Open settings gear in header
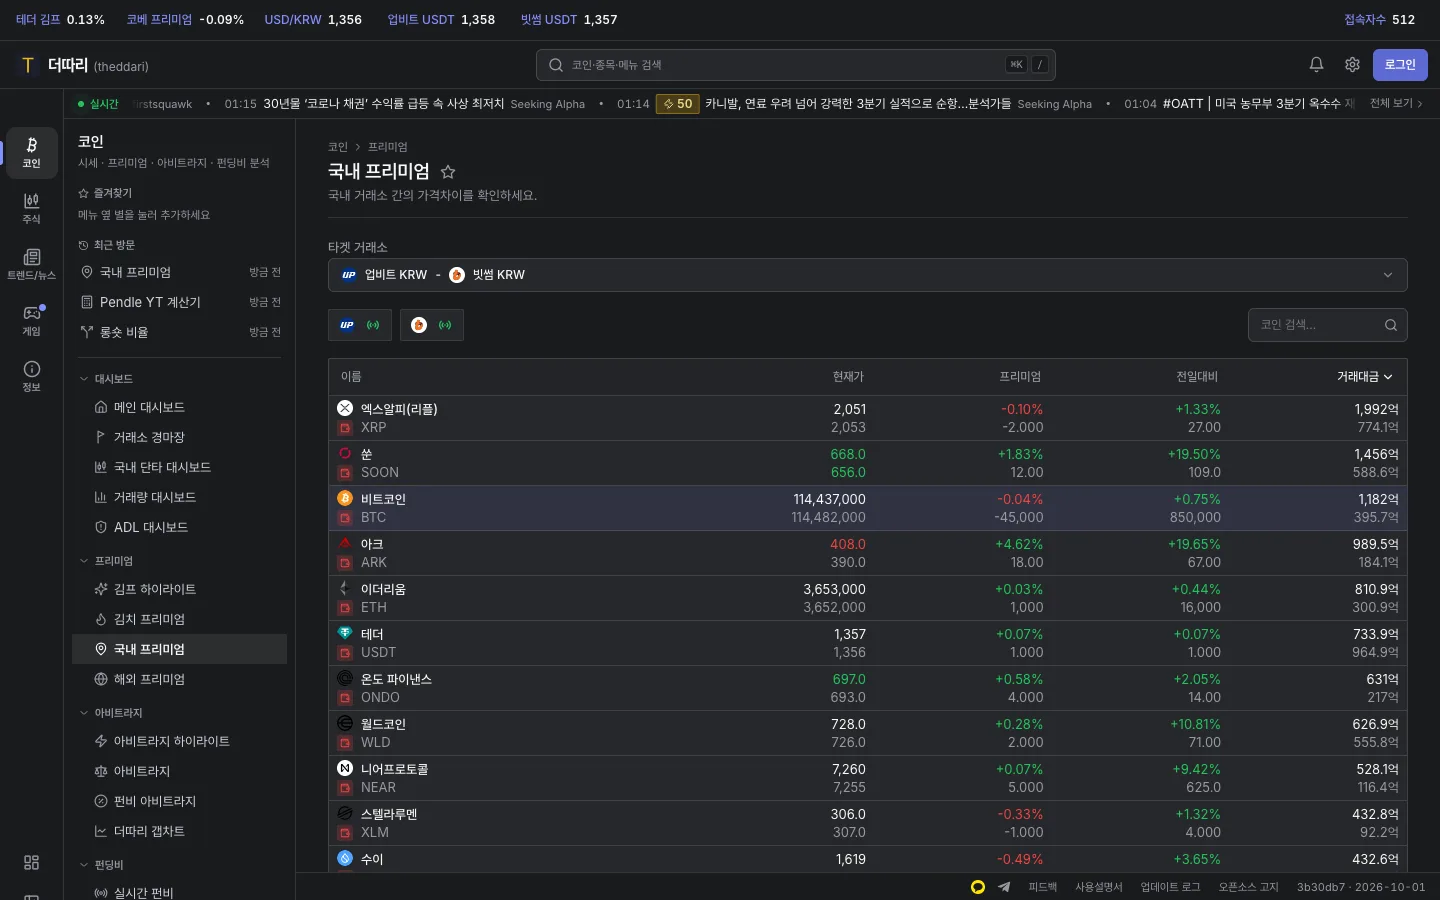This screenshot has width=1440, height=900. (1352, 65)
